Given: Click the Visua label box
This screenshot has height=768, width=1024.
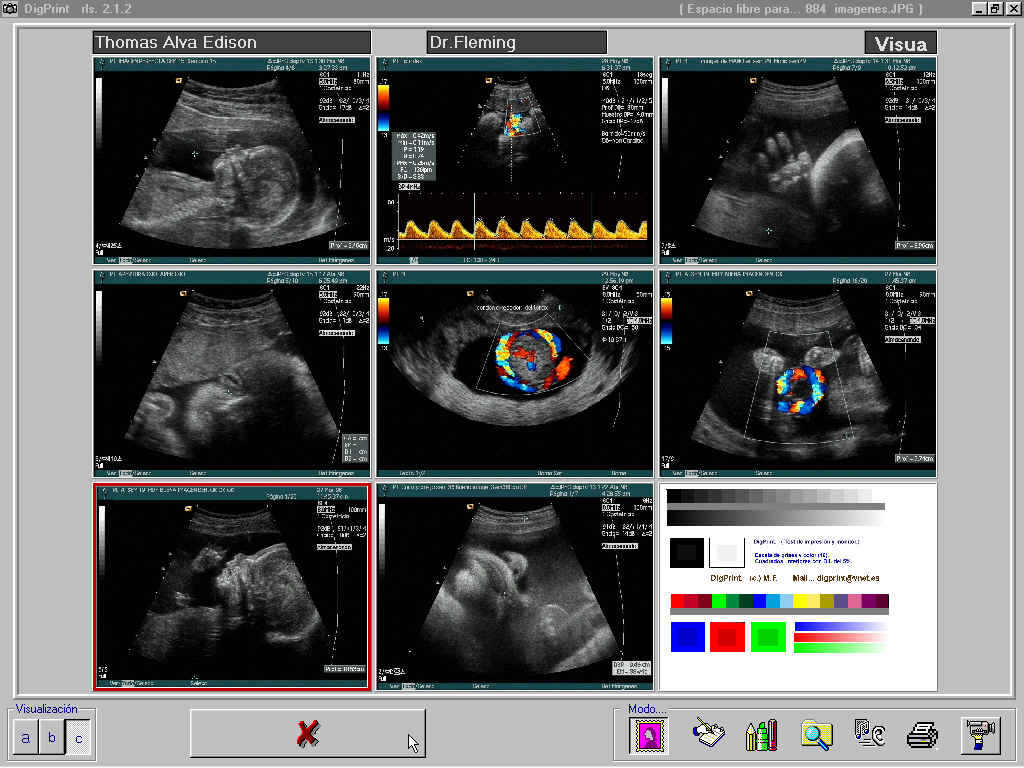Looking at the screenshot, I should tap(901, 43).
